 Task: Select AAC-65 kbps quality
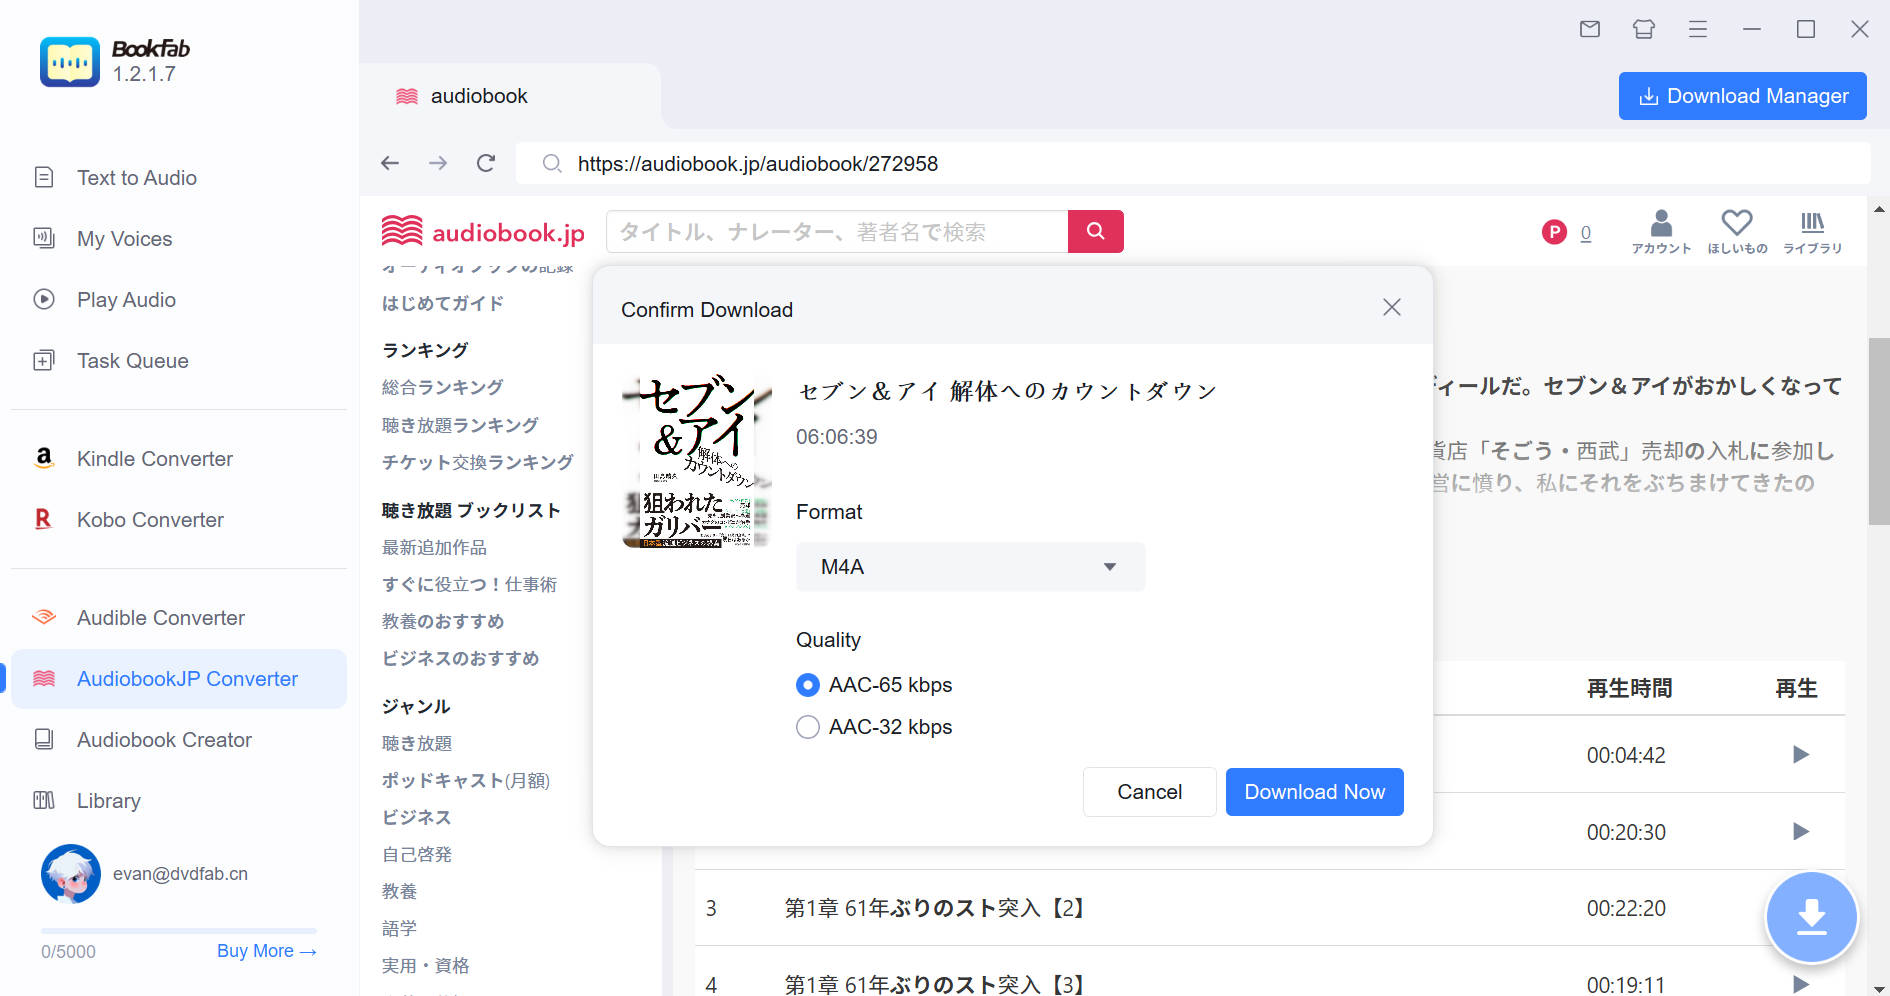[807, 685]
